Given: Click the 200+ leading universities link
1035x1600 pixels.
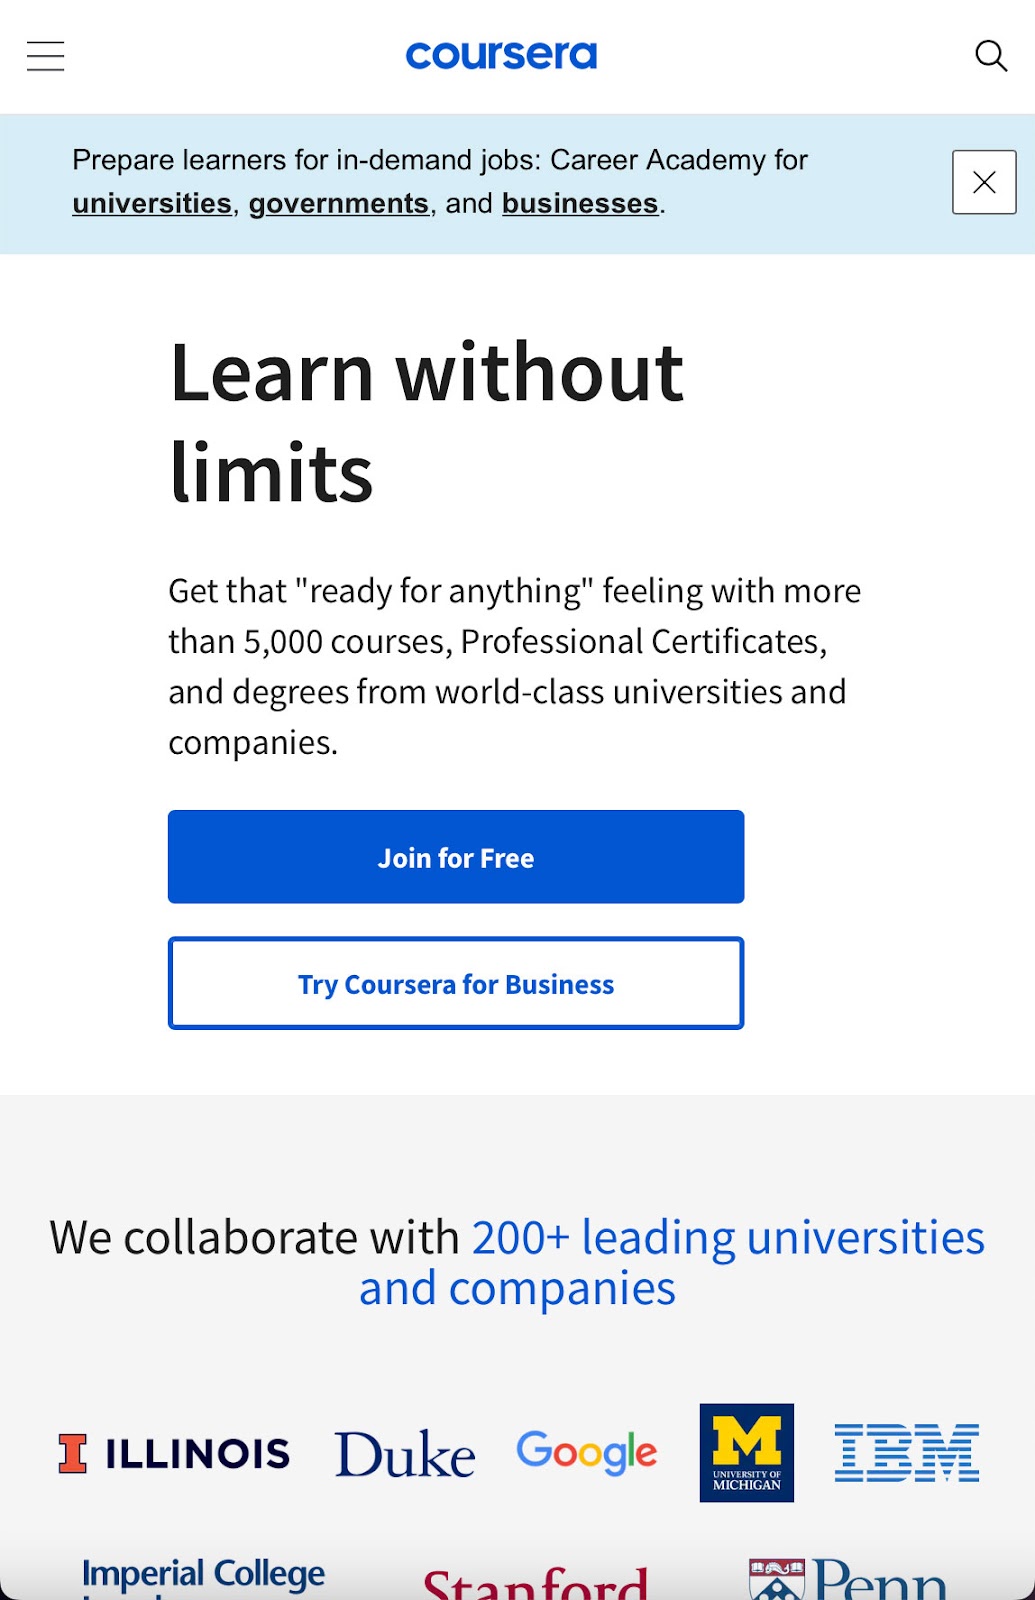Looking at the screenshot, I should pyautogui.click(x=672, y=1262).
